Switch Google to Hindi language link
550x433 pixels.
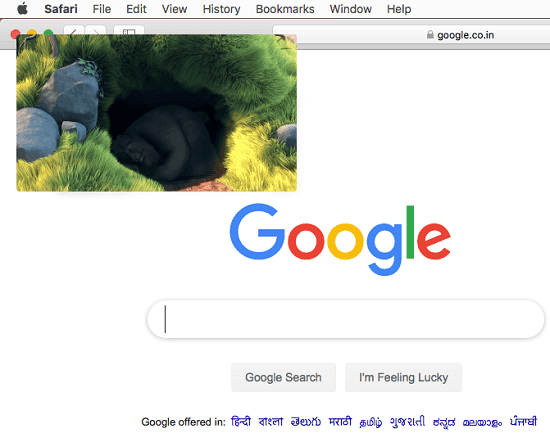click(x=241, y=421)
